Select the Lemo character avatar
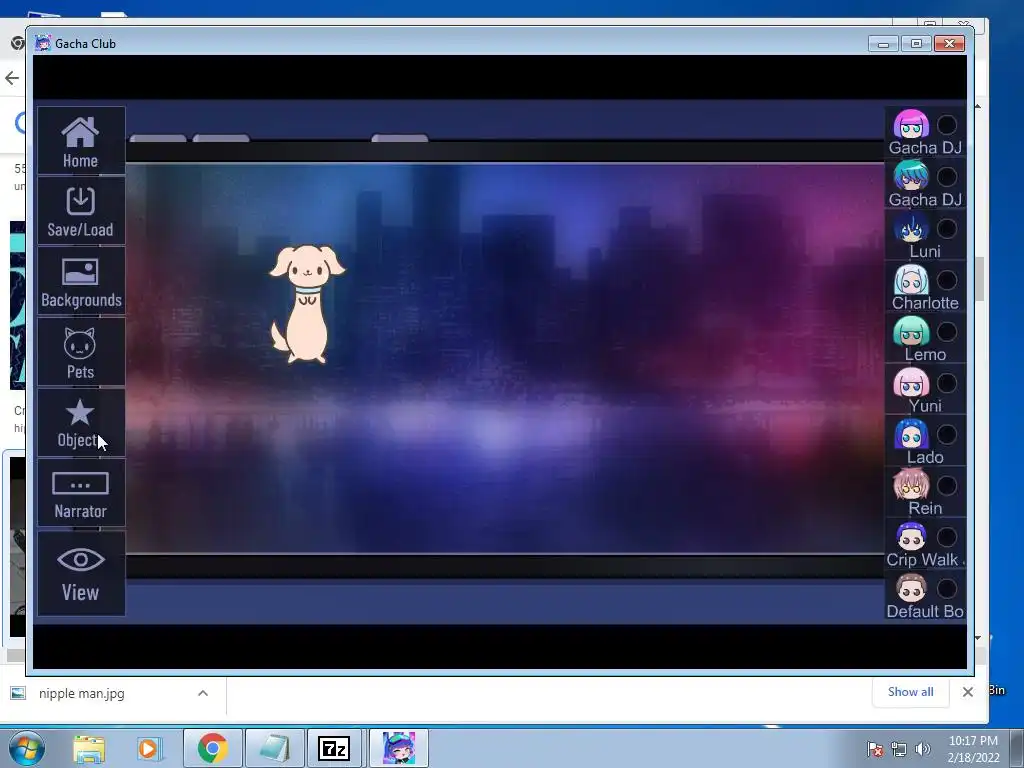This screenshot has height=768, width=1024. 911,331
